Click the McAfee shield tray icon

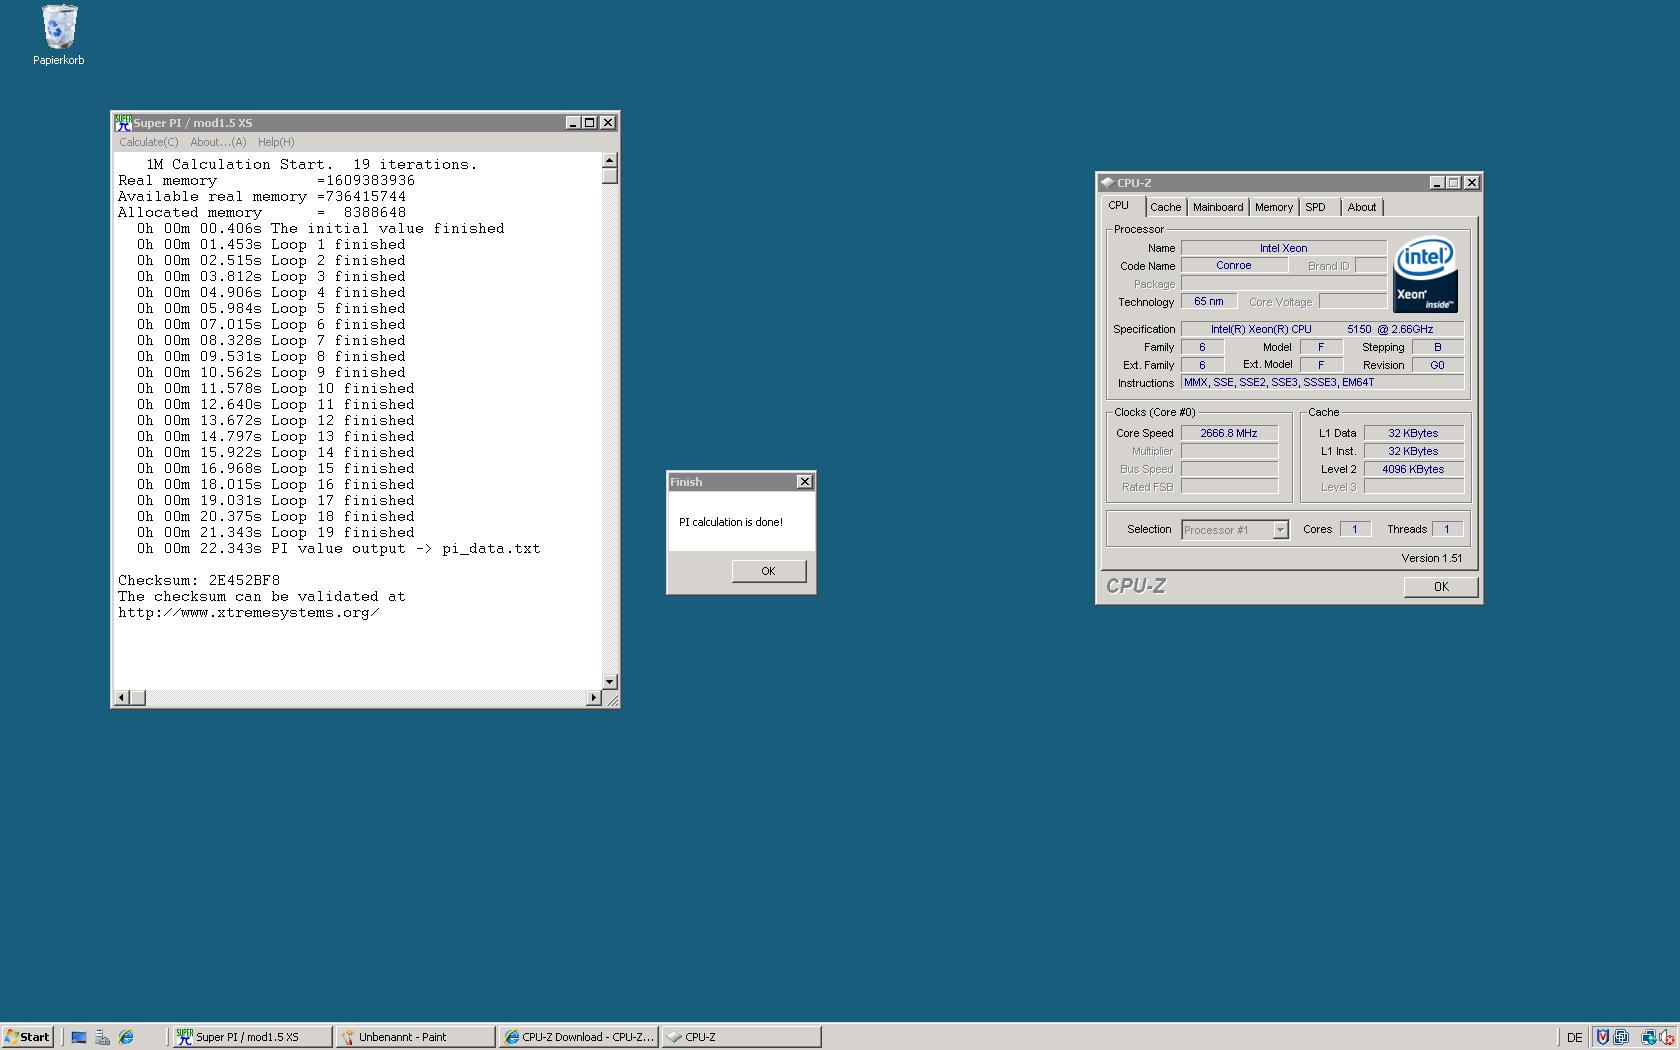tap(1603, 1037)
